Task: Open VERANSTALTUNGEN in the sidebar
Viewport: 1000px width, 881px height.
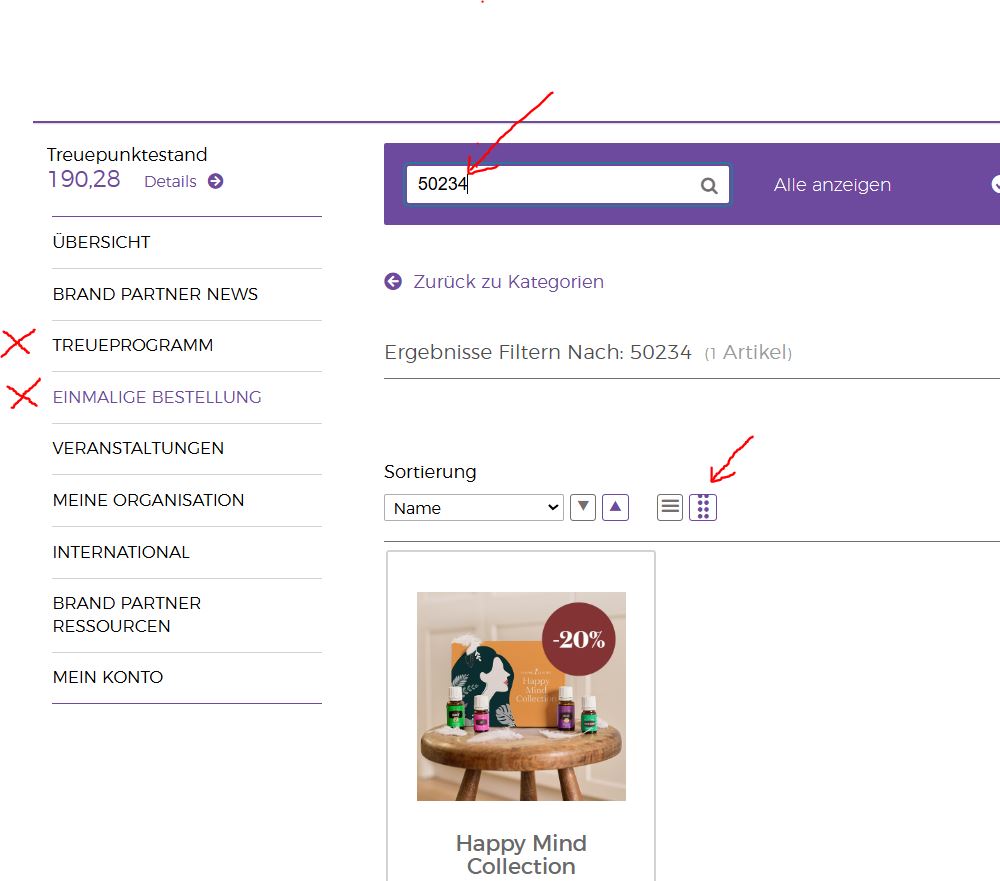Action: pyautogui.click(x=138, y=448)
